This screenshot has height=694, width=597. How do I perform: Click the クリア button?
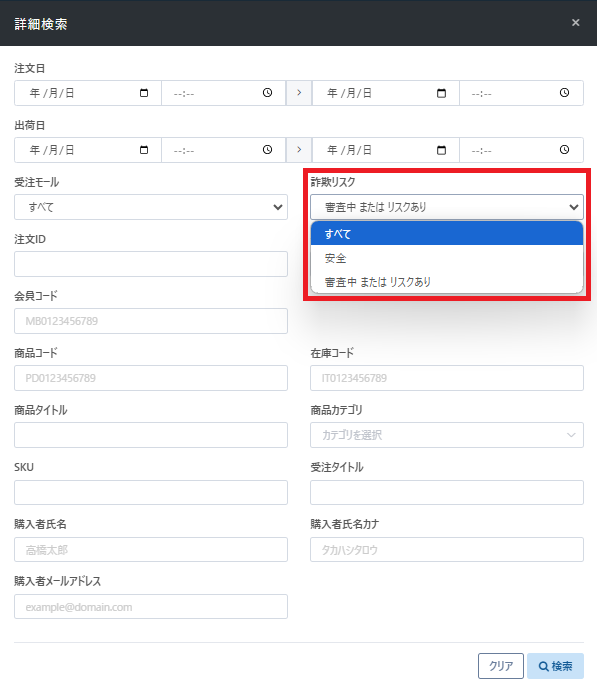coord(501,666)
